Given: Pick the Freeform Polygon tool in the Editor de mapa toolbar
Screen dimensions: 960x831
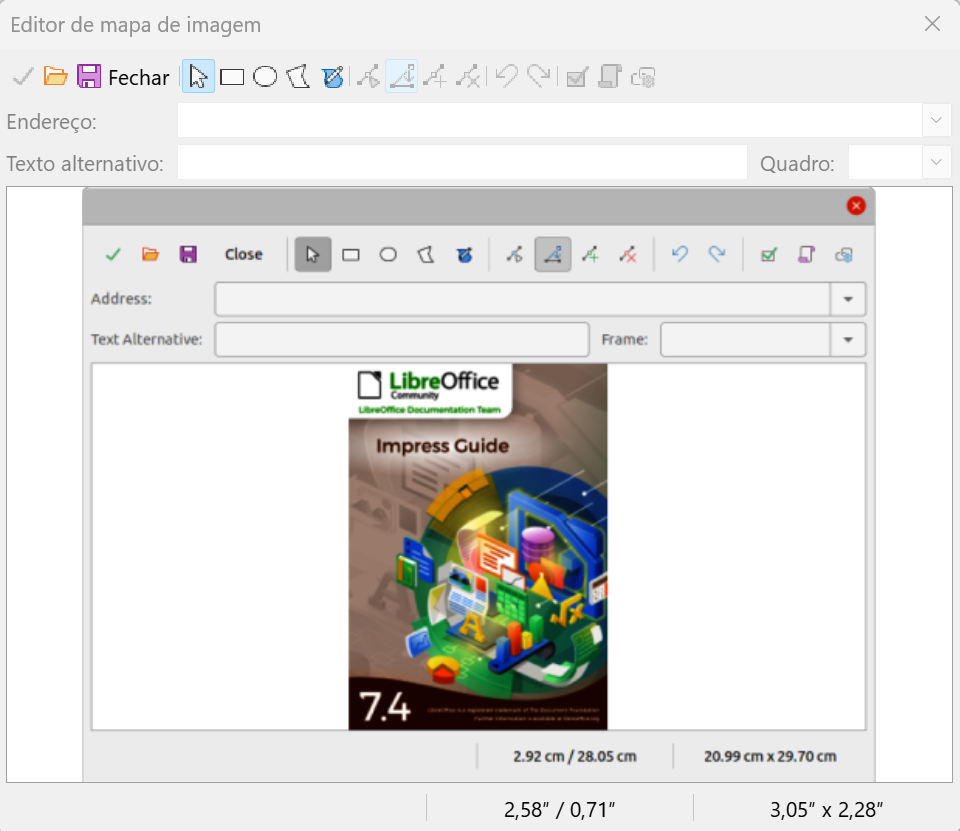Looking at the screenshot, I should pos(332,77).
